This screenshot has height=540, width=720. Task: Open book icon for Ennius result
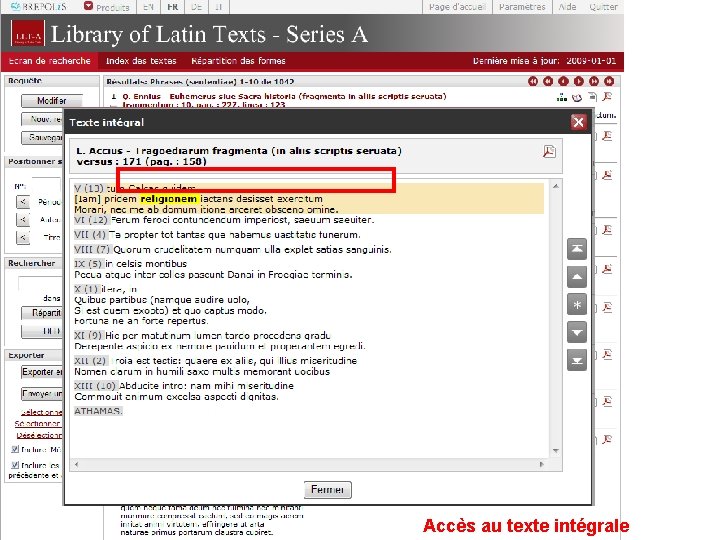pos(577,97)
